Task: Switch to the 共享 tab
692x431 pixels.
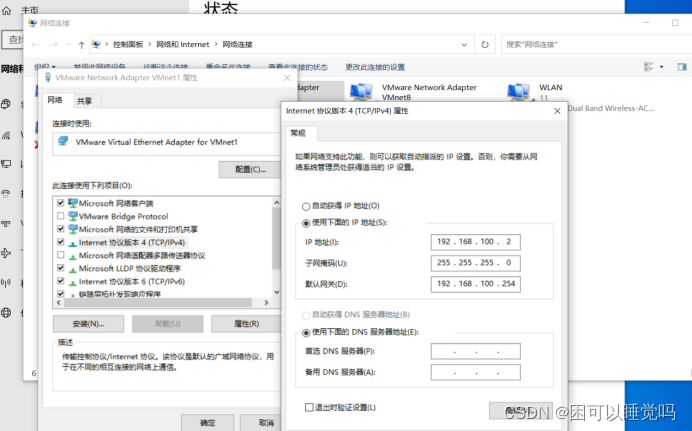Action: coord(84,101)
